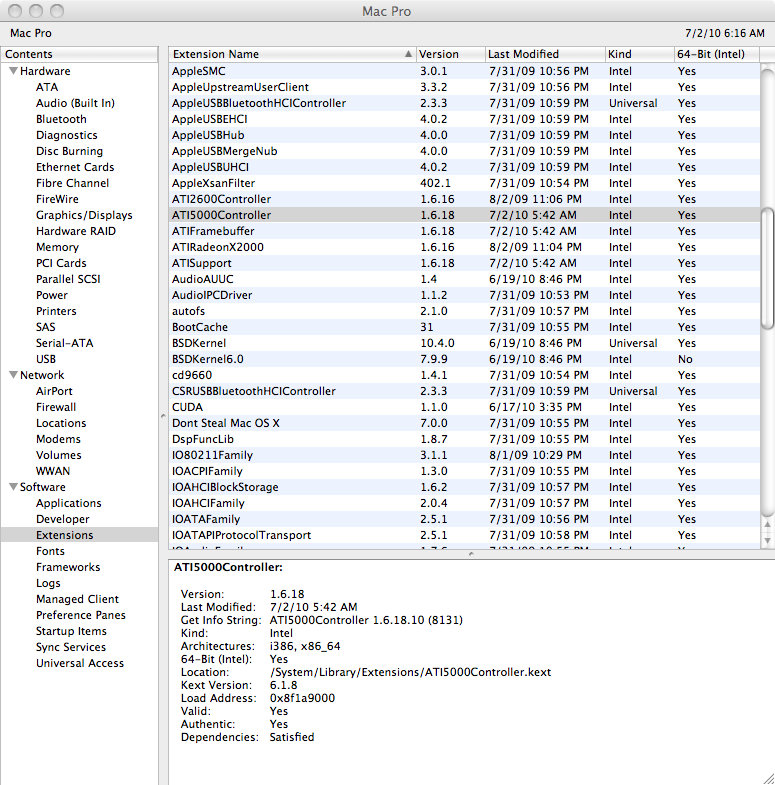The image size is (775, 785).
Task: Select WWAN item
Action: [53, 471]
